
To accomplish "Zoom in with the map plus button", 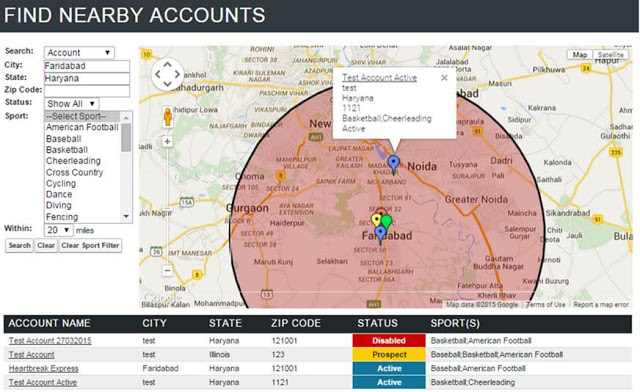I will (x=167, y=142).
